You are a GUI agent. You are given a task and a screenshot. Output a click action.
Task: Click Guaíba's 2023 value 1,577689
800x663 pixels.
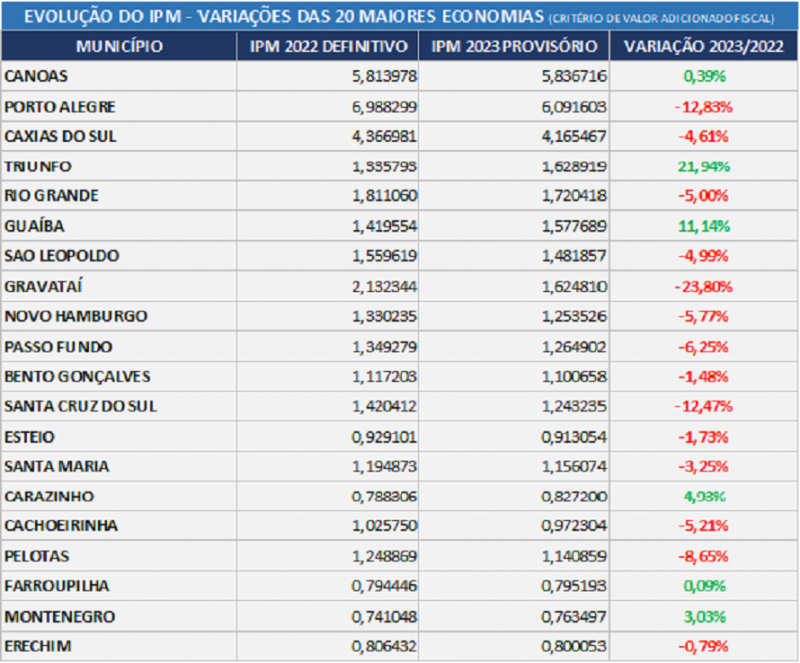[574, 226]
